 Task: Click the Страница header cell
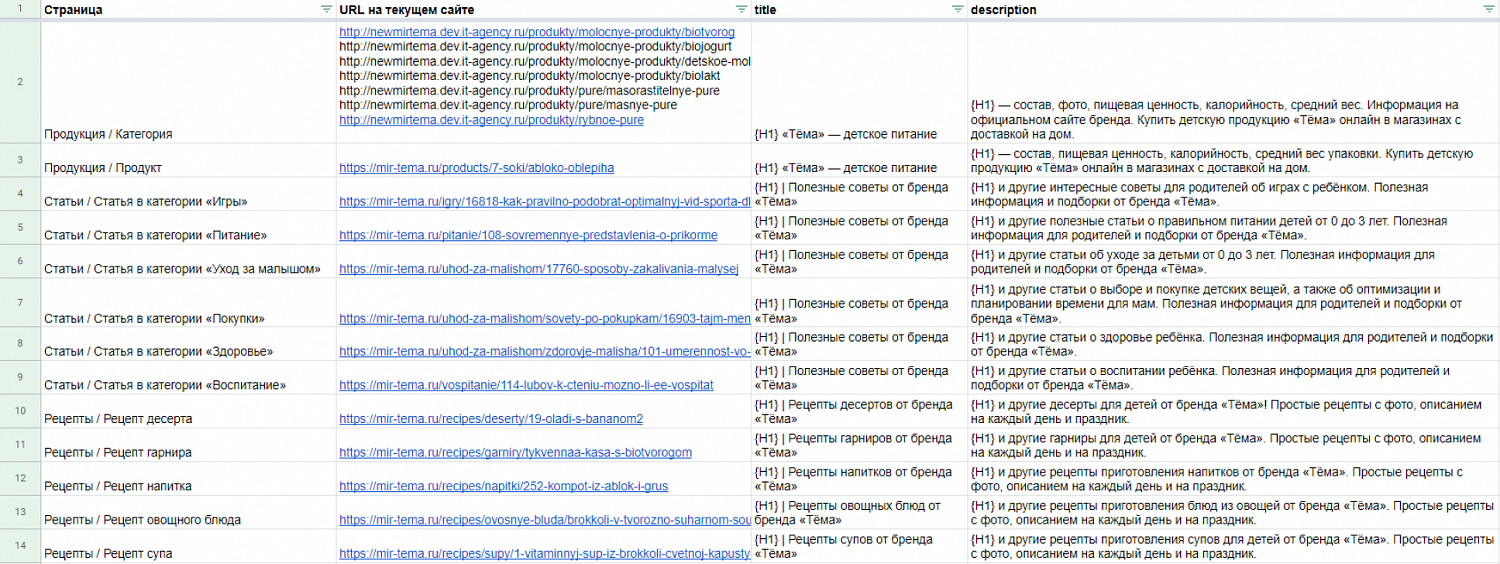(188, 9)
